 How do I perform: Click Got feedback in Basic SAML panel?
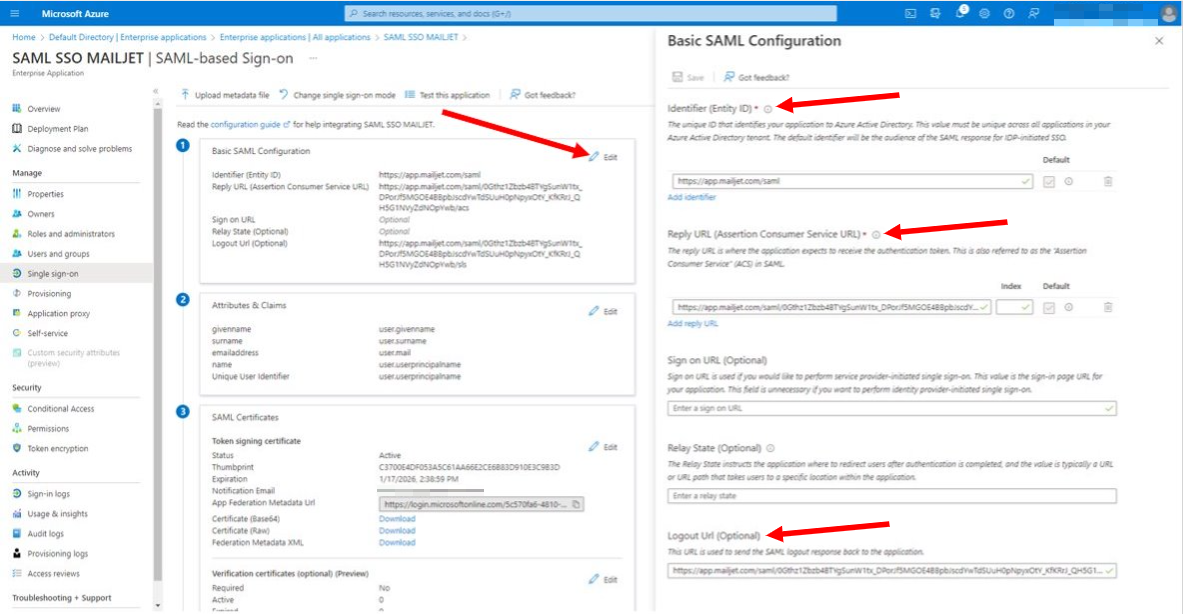(x=756, y=77)
